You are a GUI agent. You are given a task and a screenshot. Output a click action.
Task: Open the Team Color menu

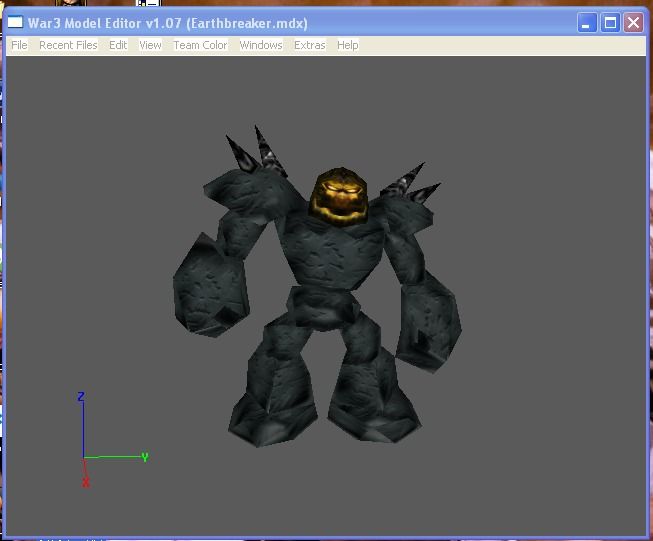pos(200,45)
